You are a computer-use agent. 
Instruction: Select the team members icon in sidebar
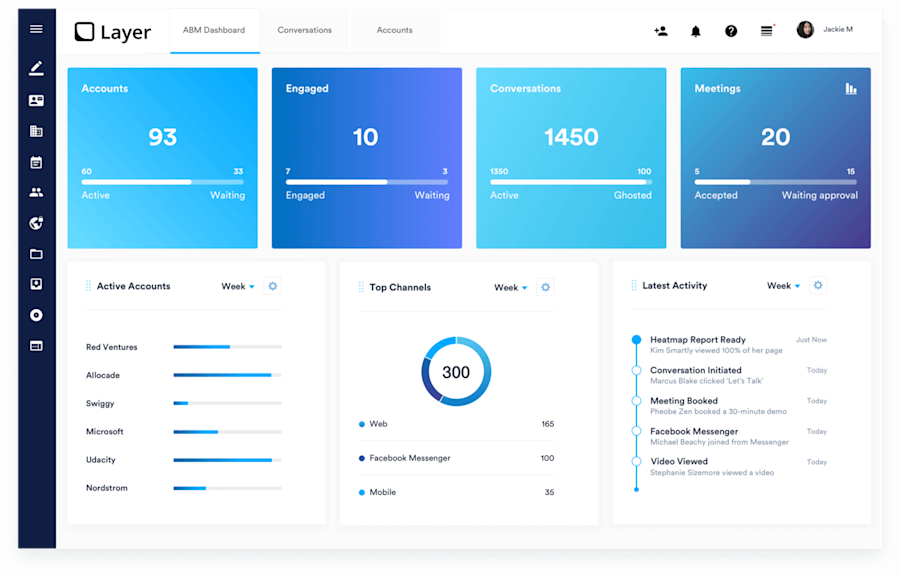pos(36,191)
